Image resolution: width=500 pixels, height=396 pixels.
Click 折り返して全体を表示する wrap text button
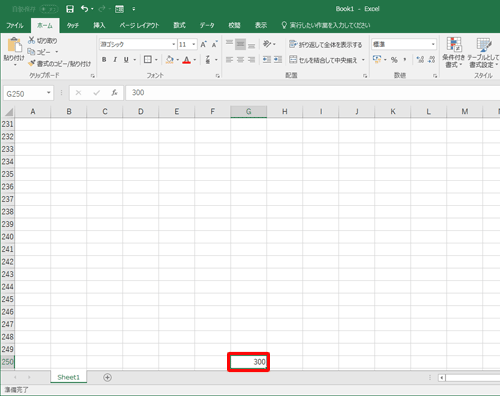326,44
